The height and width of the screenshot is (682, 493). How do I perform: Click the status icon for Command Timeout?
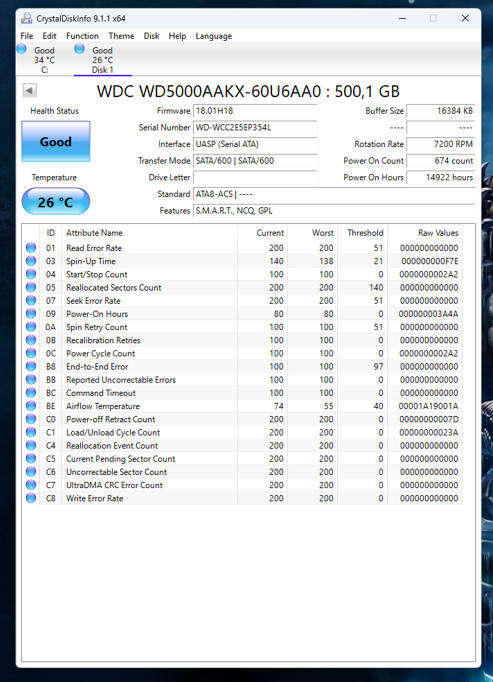pyautogui.click(x=31, y=392)
